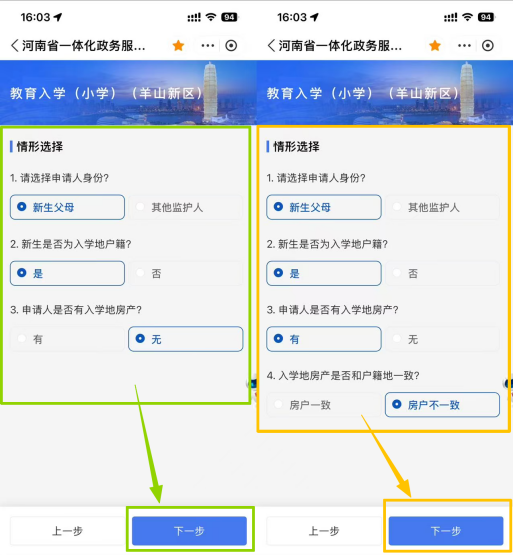Image resolution: width=513 pixels, height=556 pixels.
Task: Click the orange favorite star in right screen
Action: 435,46
